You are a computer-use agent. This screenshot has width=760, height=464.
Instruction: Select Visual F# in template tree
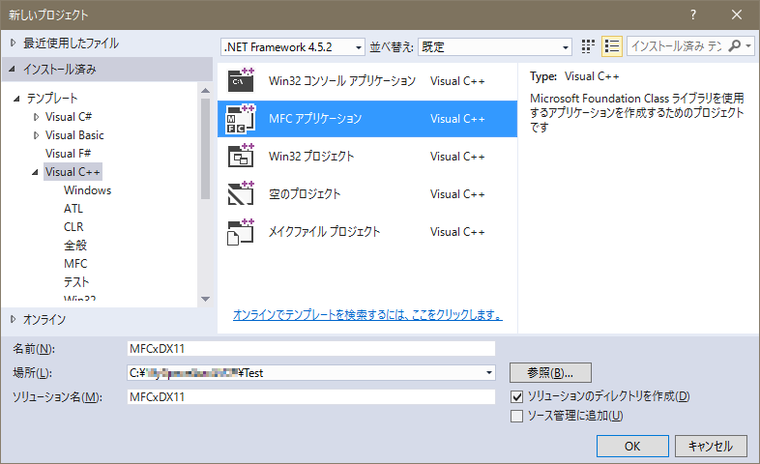(68, 154)
